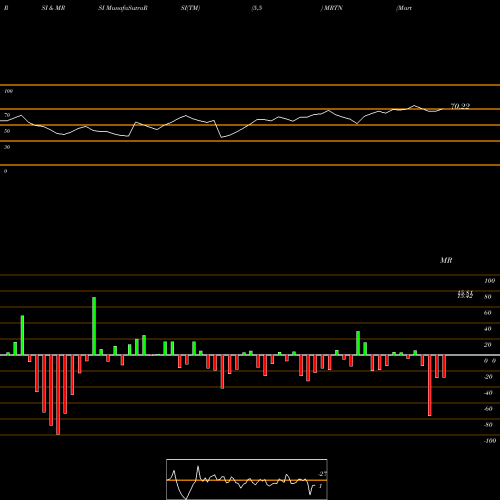The image size is (500, 500).
Task: Click the MR axis label 40
Action: tap(488, 329)
